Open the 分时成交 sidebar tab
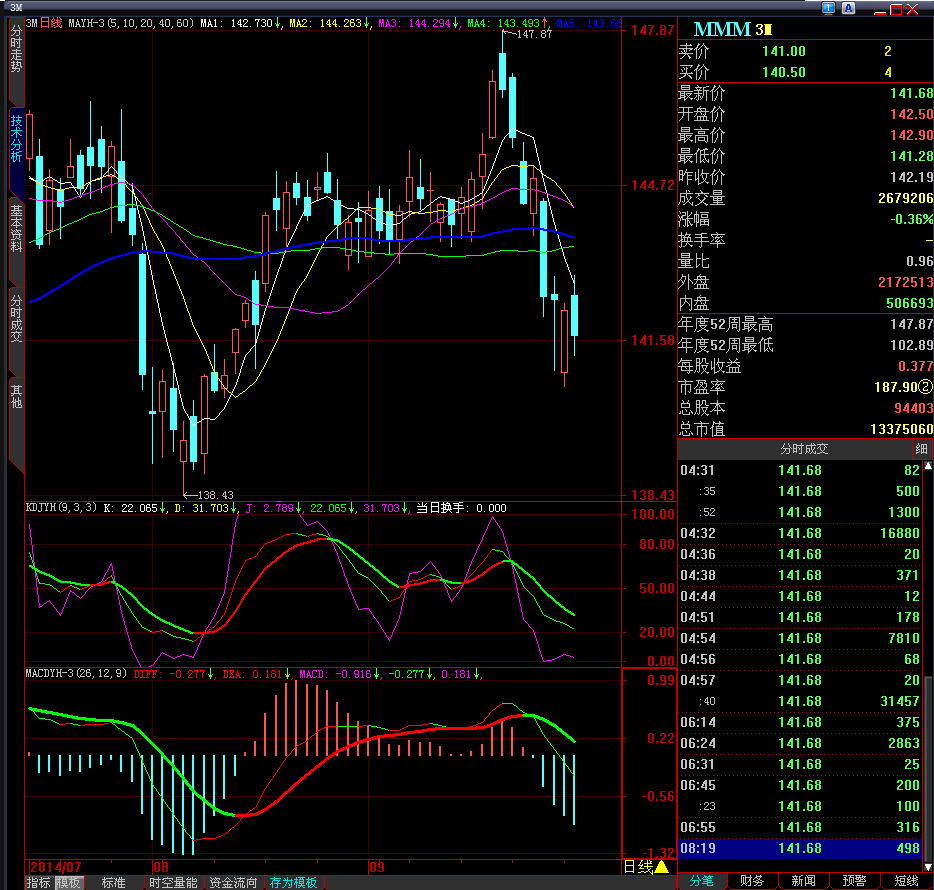Image resolution: width=934 pixels, height=890 pixels. 16,318
